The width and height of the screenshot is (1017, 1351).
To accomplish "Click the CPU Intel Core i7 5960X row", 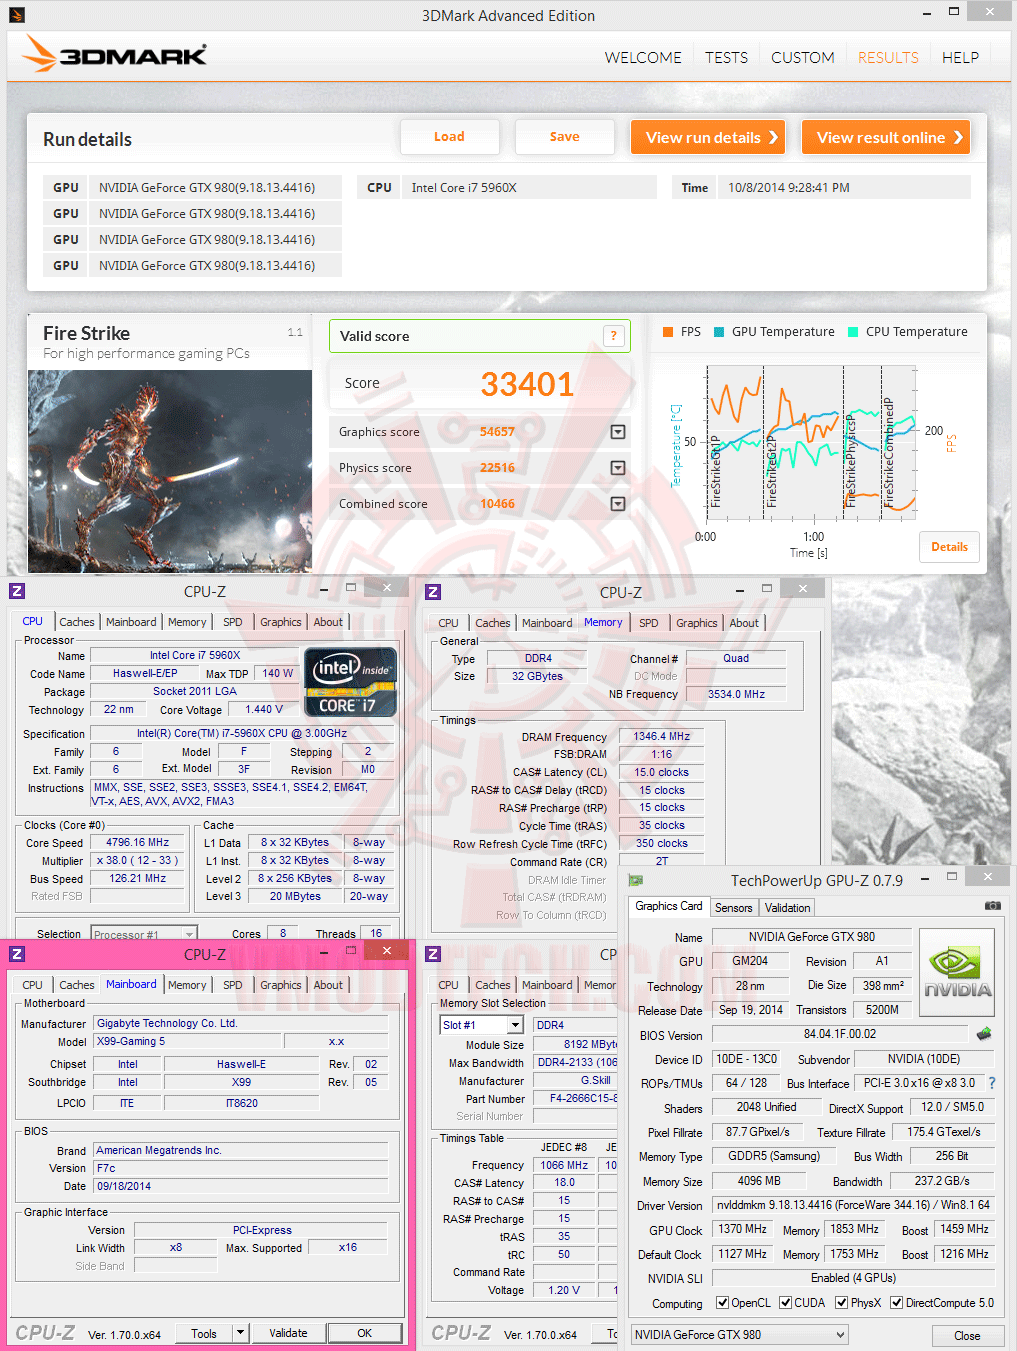I will pos(507,187).
